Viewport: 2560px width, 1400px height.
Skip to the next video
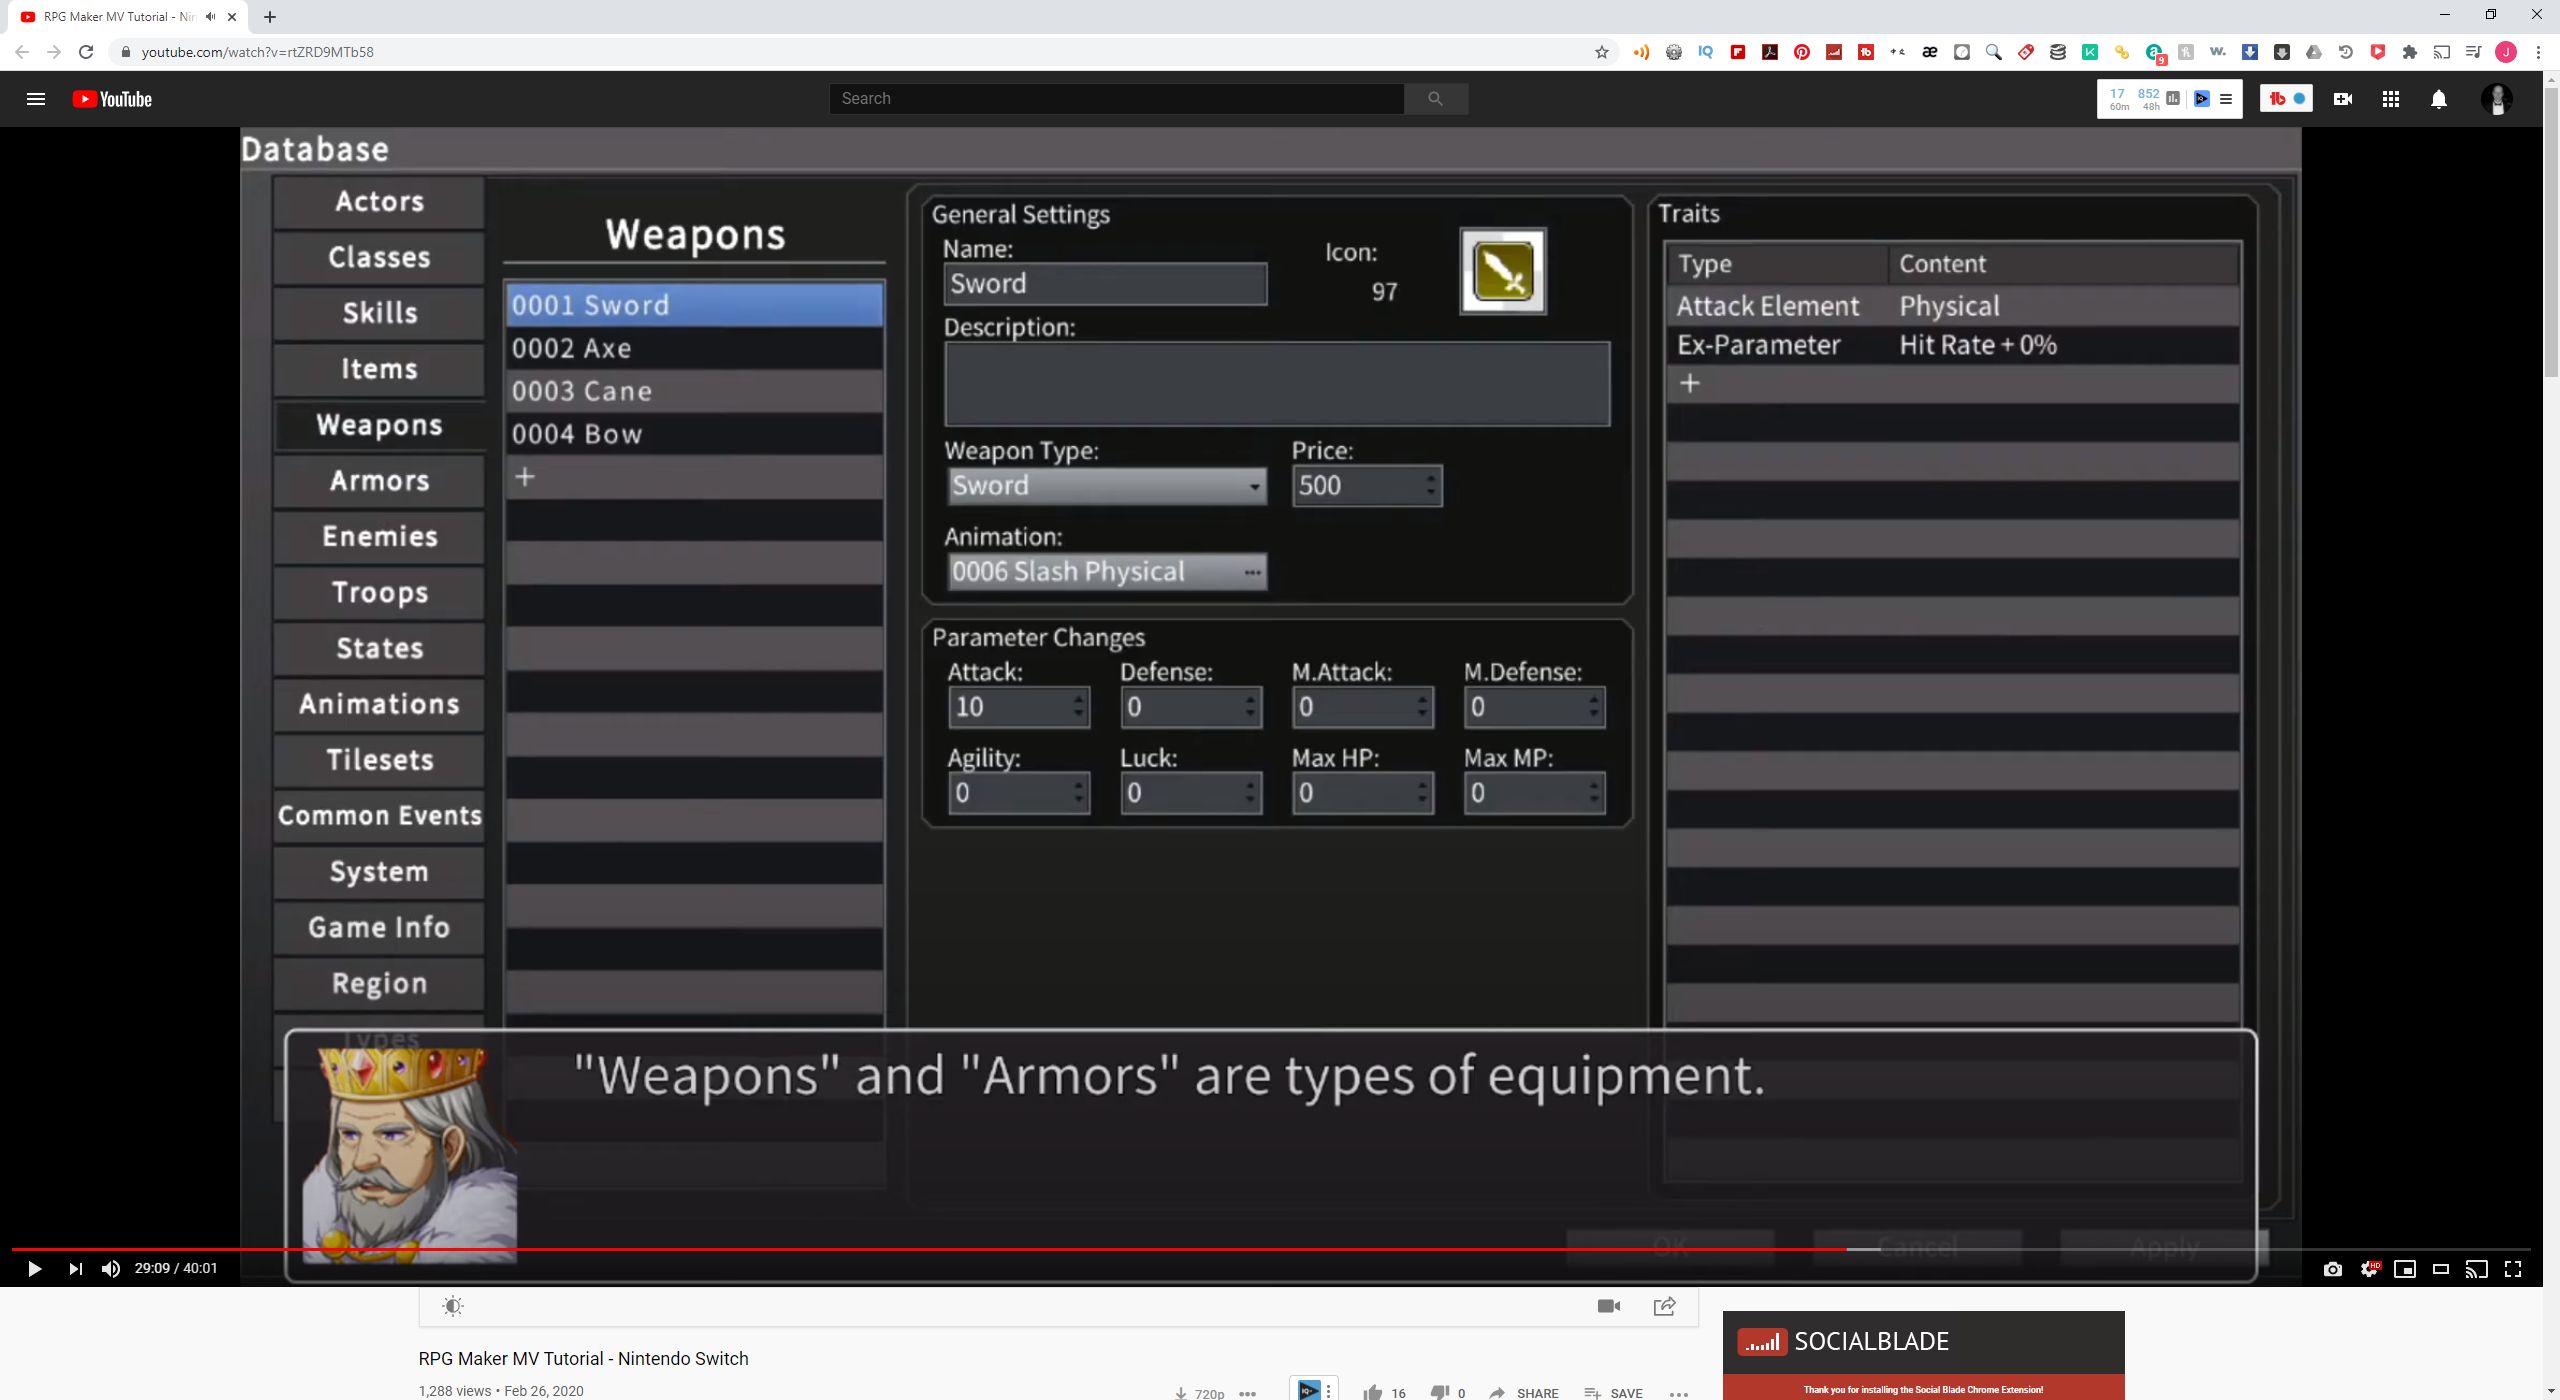[75, 1269]
